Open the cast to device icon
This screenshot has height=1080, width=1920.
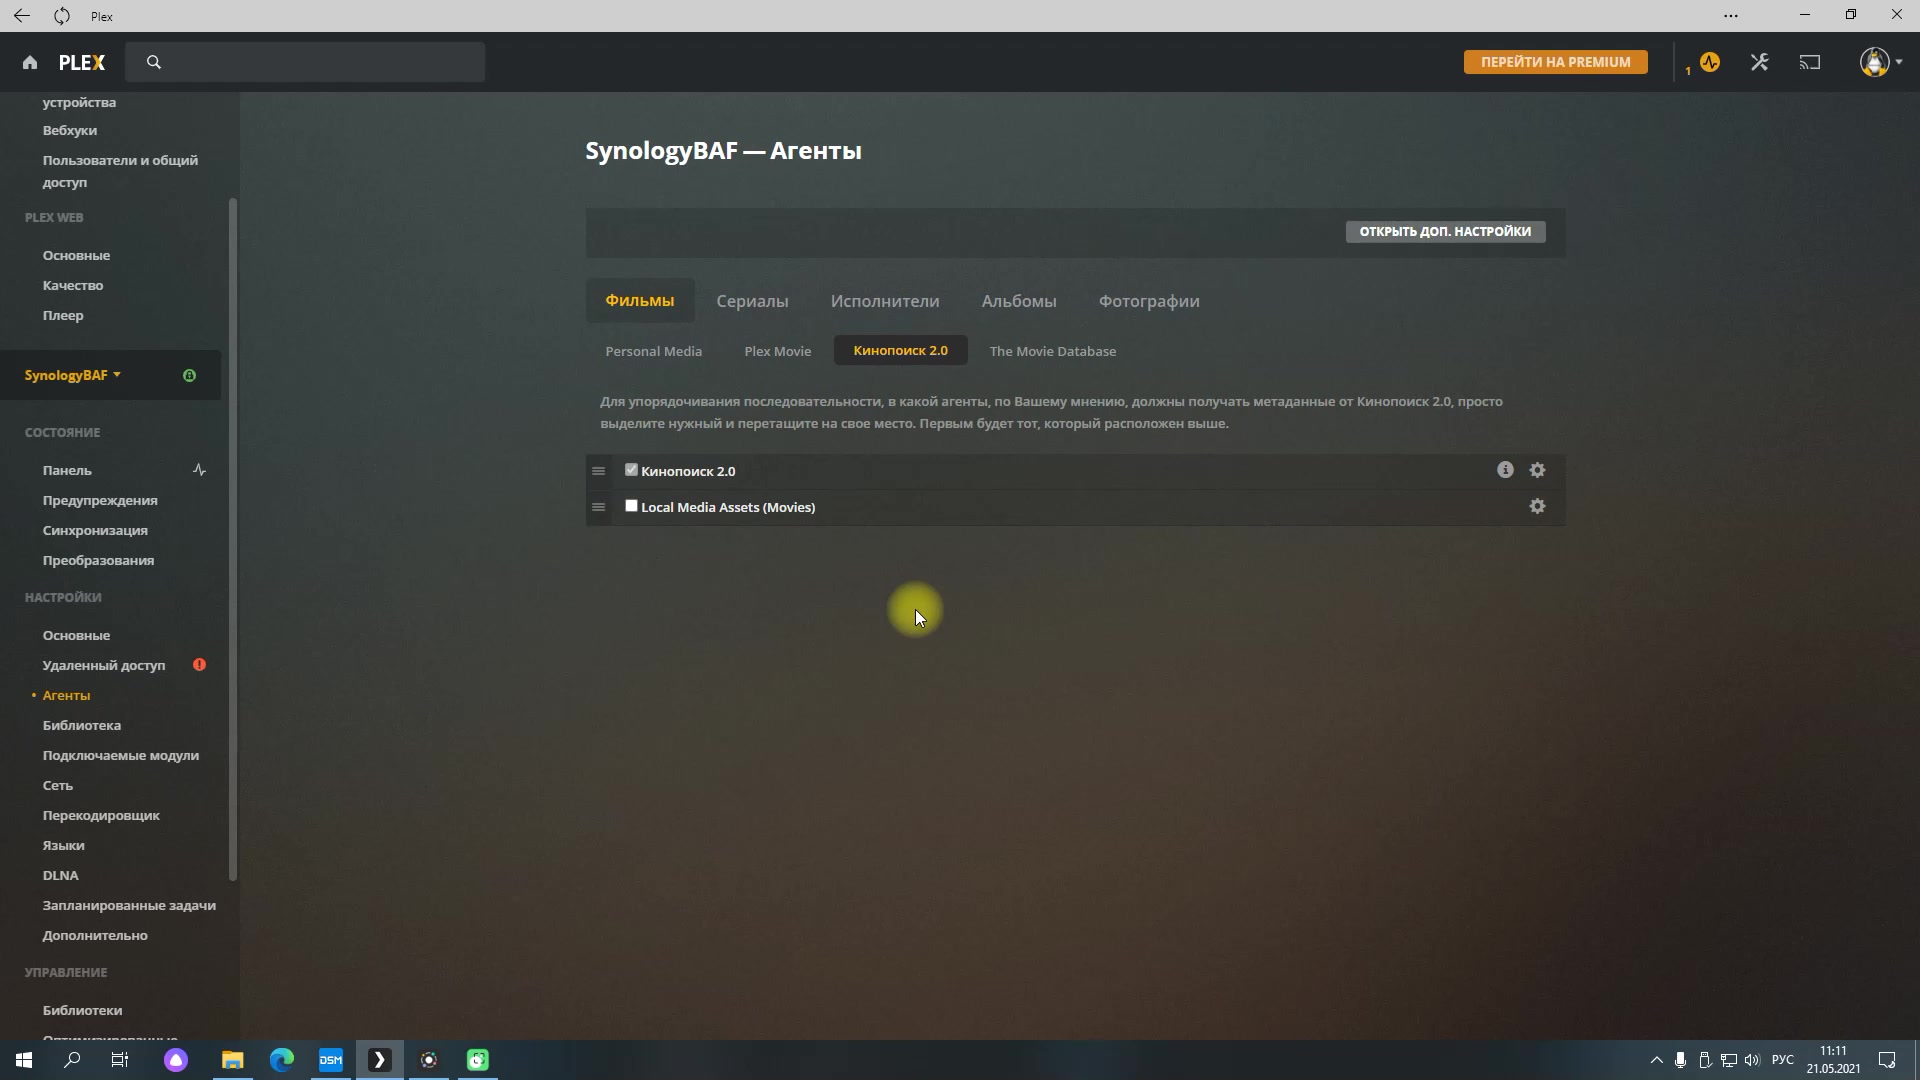pyautogui.click(x=1810, y=62)
